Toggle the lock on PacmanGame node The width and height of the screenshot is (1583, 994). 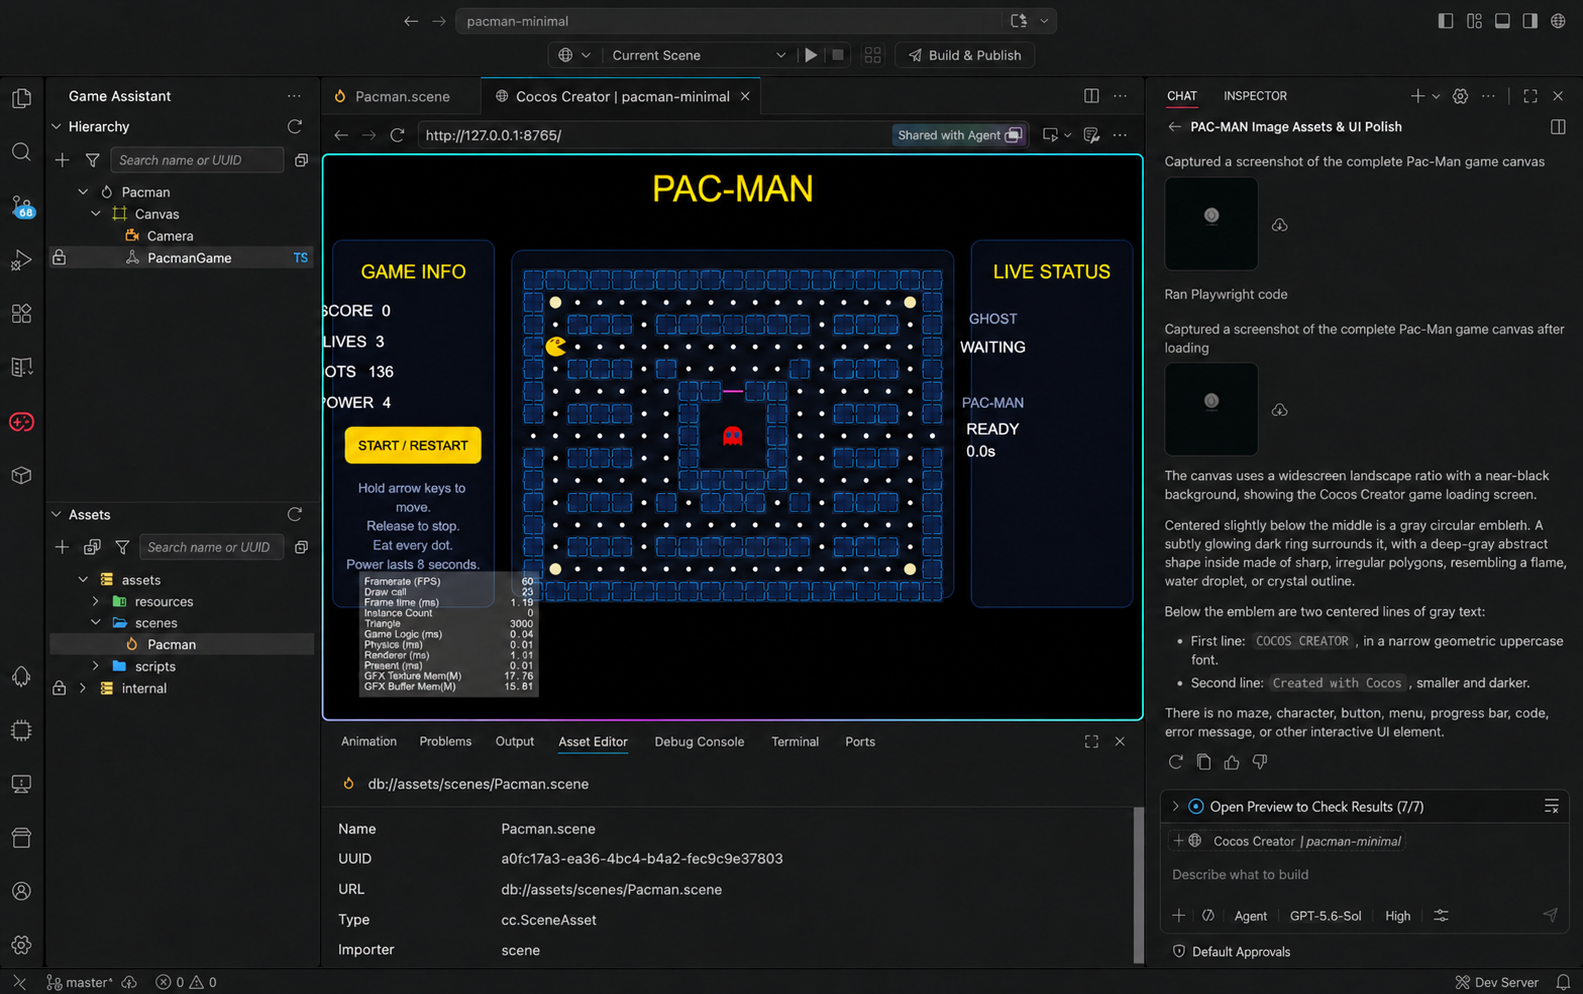click(x=59, y=258)
